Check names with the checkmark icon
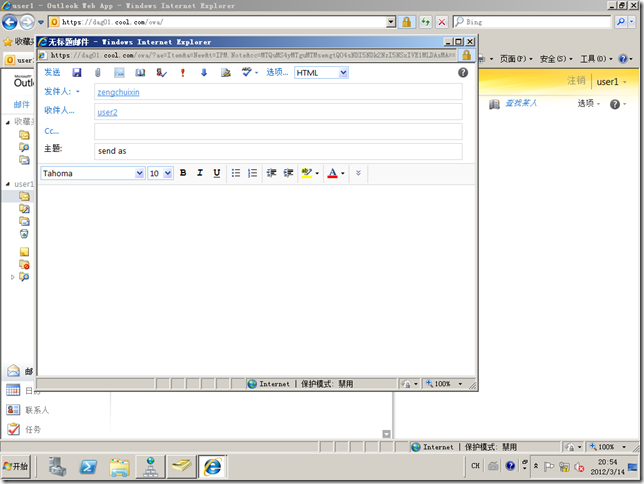644x484 pixels. (x=161, y=73)
